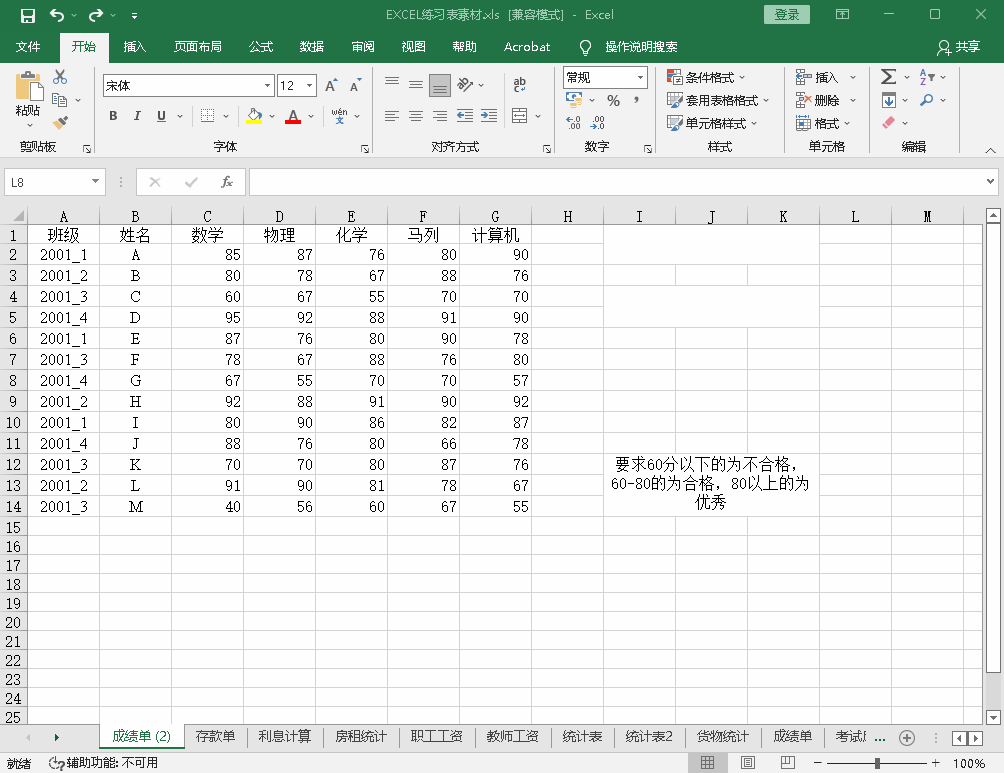The width and height of the screenshot is (1004, 773).
Task: Click the wén phonetic guide icon
Action: pyautogui.click(x=339, y=115)
